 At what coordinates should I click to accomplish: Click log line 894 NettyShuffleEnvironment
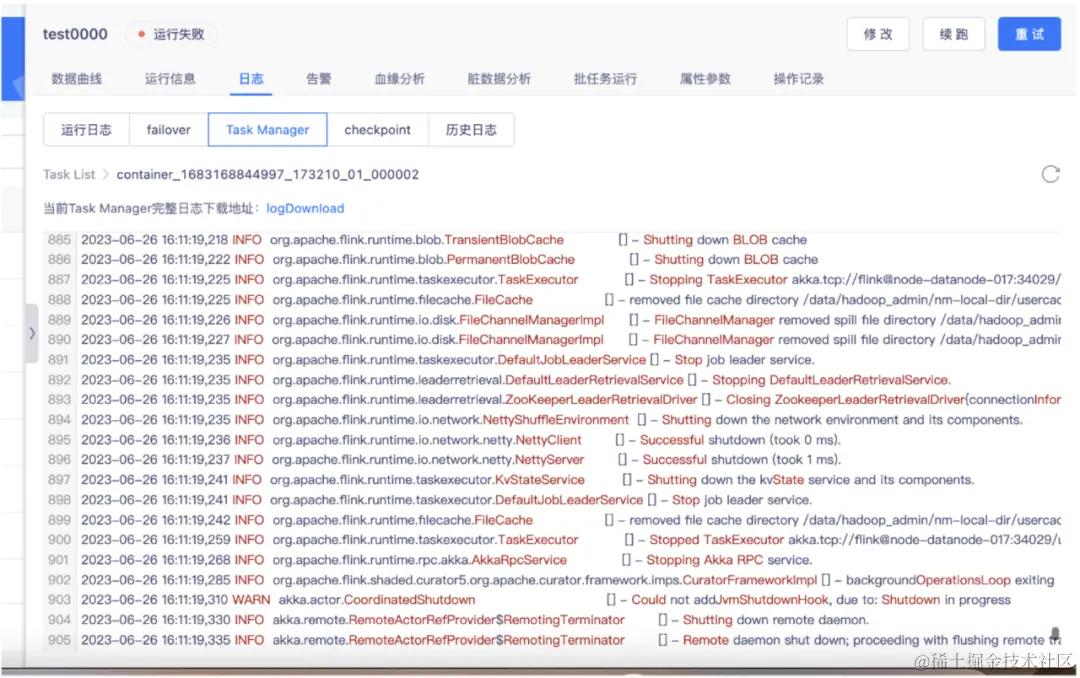tap(551, 420)
